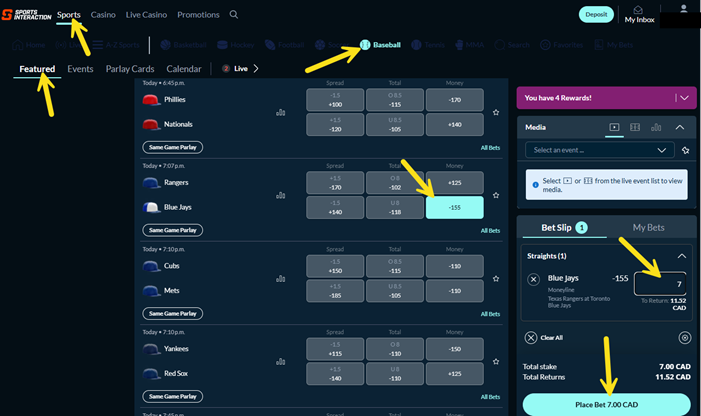Favorite the Rangers vs Blue Jays game star
This screenshot has width=701, height=416.
[x=496, y=195]
